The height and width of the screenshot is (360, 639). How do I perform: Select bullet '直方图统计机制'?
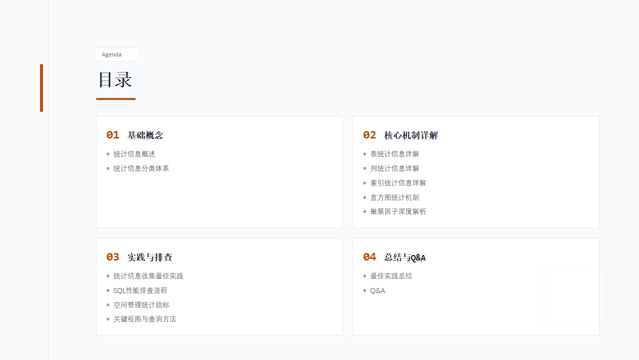tap(394, 197)
